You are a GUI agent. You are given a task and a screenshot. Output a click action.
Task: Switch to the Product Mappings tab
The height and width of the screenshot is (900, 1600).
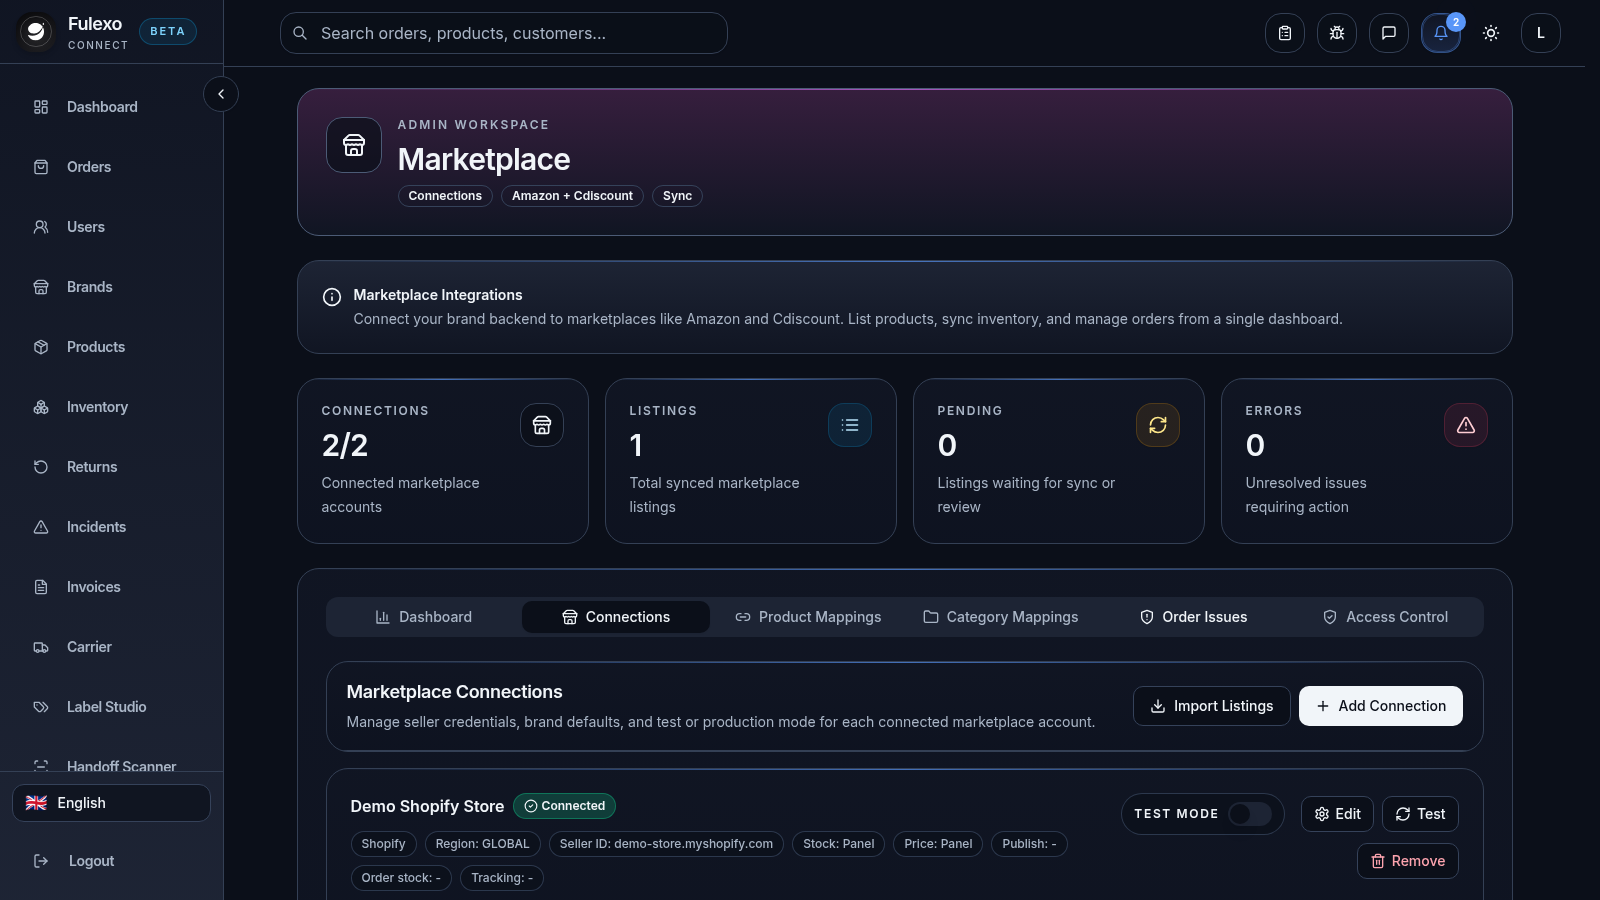pos(808,617)
